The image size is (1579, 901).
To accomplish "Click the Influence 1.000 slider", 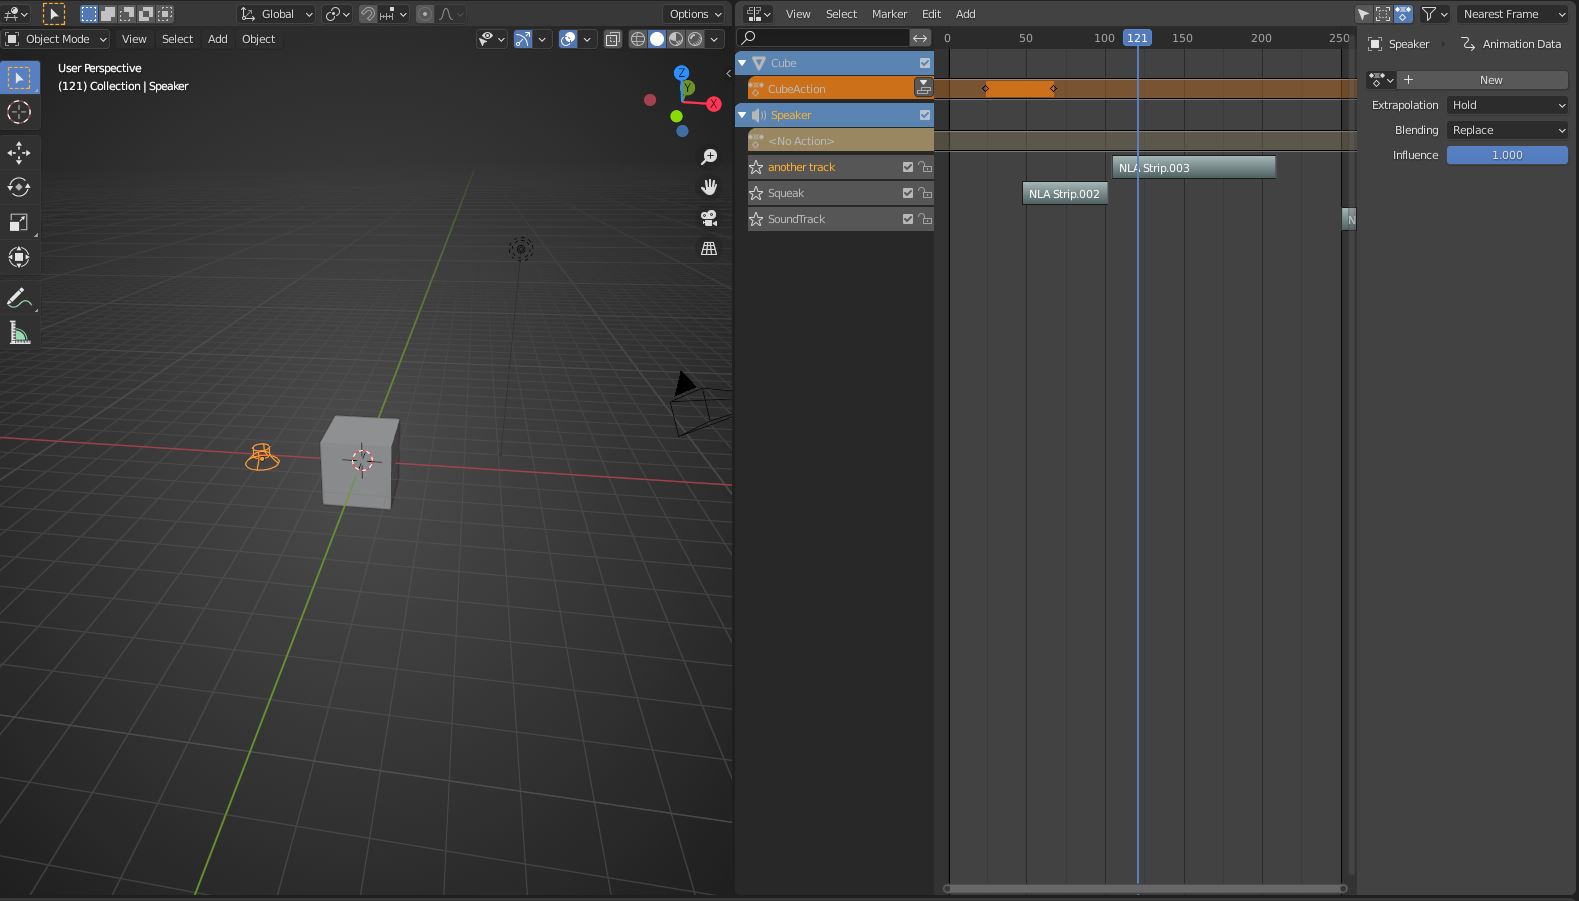I will coord(1507,155).
